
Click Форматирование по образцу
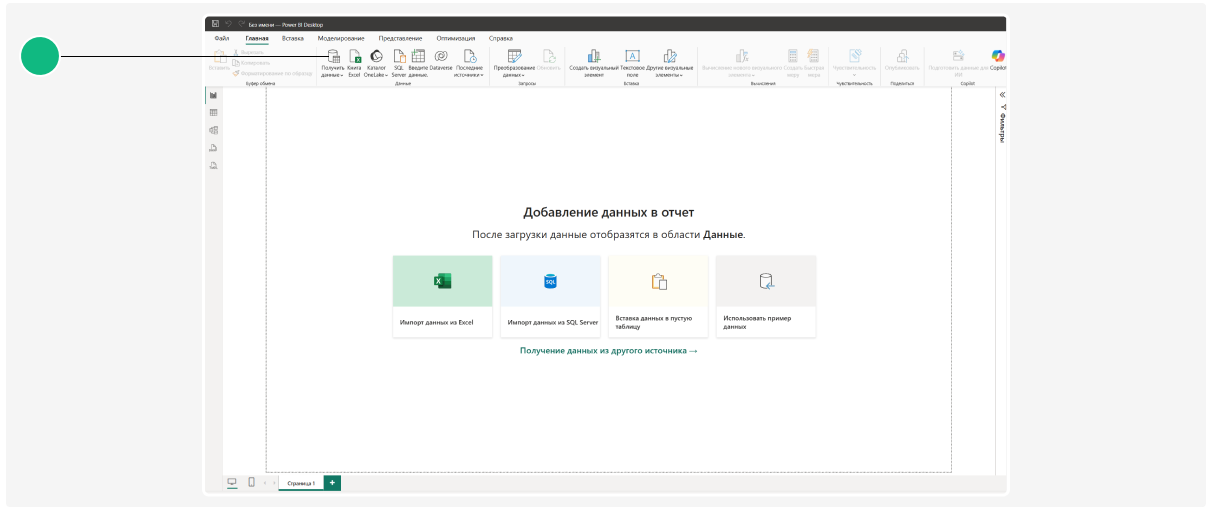272,73
